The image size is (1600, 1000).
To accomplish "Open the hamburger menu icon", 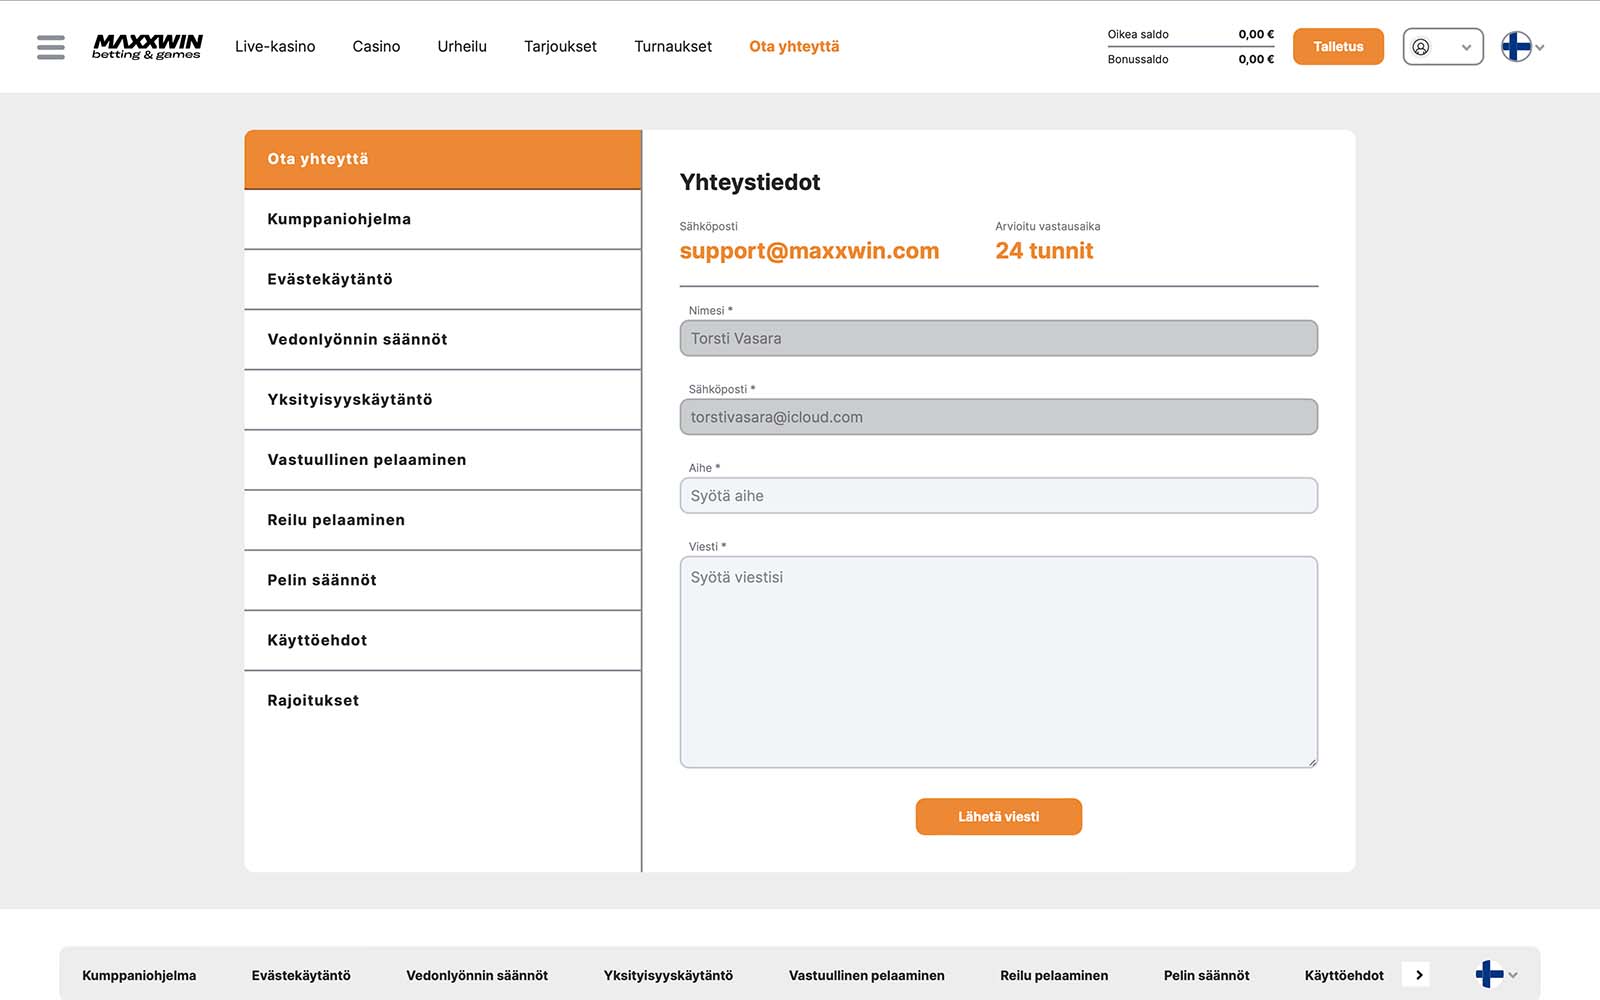I will [x=50, y=47].
